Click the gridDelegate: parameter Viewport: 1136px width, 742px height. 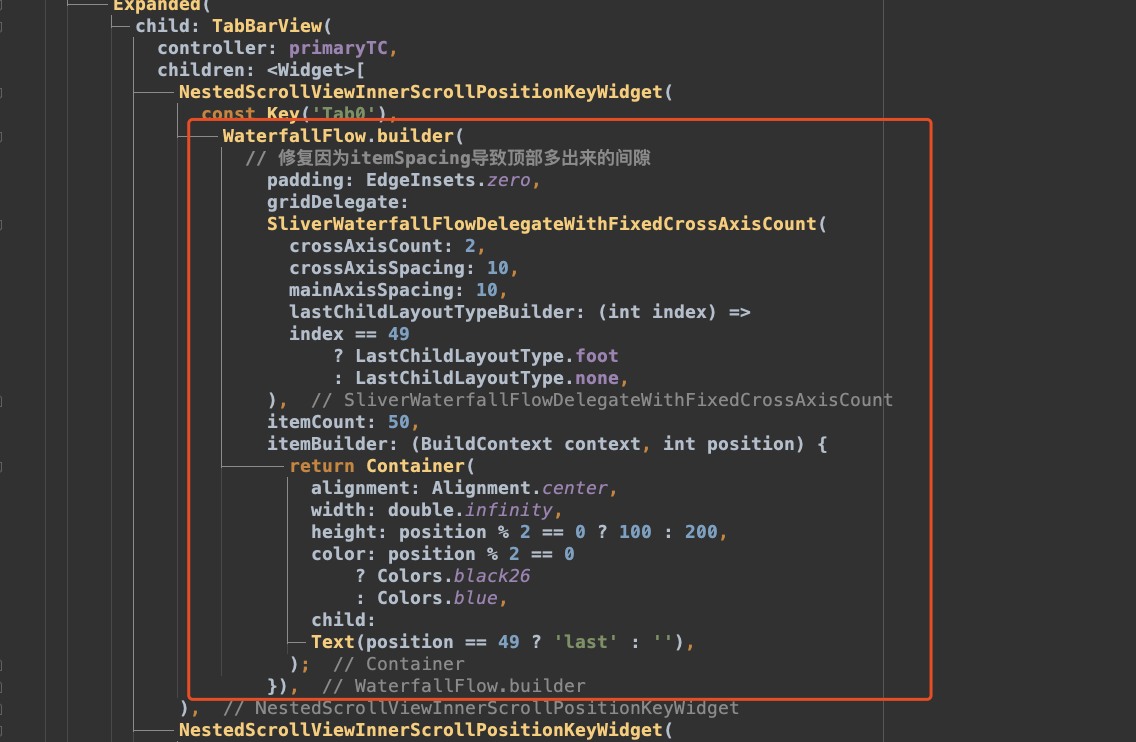tap(338, 202)
